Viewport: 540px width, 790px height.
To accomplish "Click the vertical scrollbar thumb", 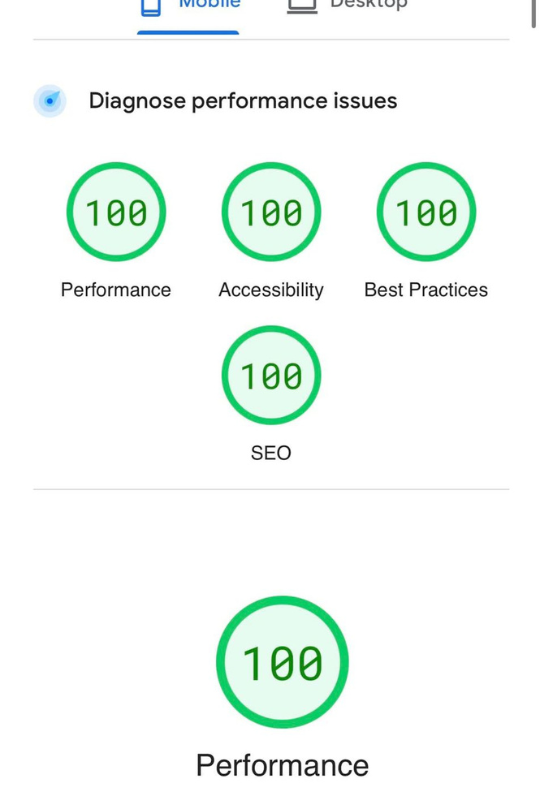I will click(x=533, y=14).
